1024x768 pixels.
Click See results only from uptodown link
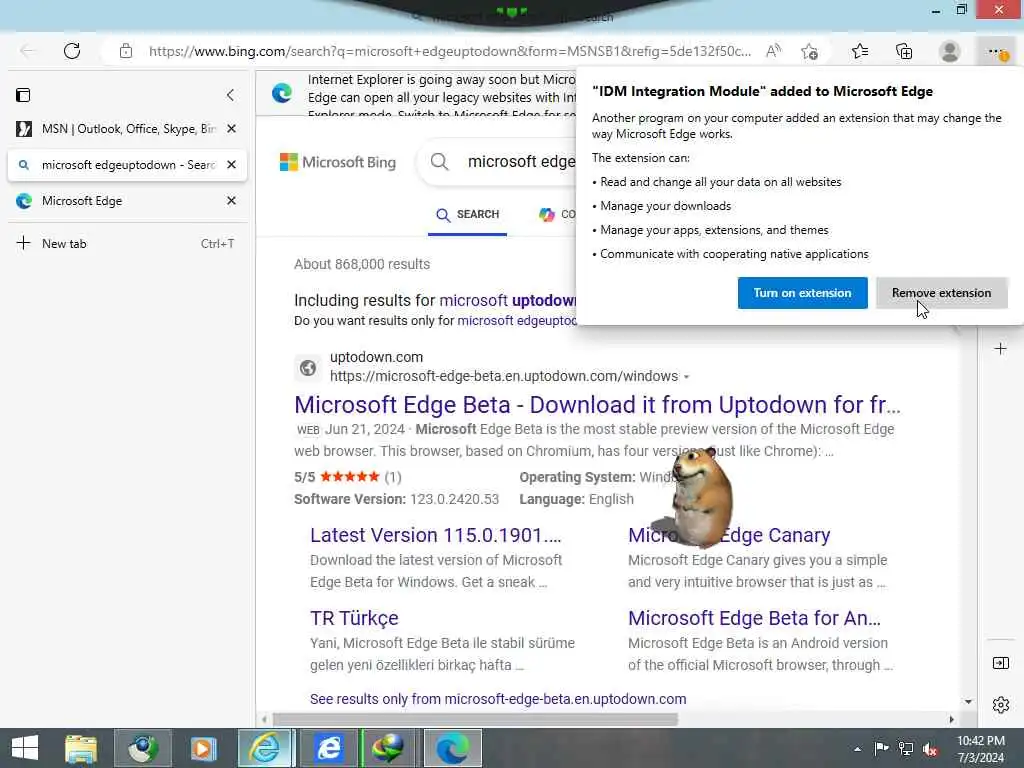click(x=498, y=699)
